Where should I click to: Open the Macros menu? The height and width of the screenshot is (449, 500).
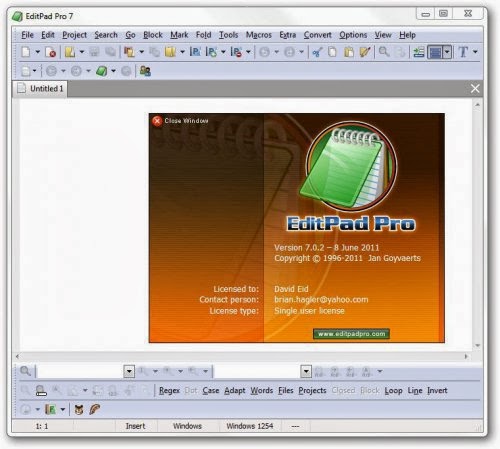259,35
